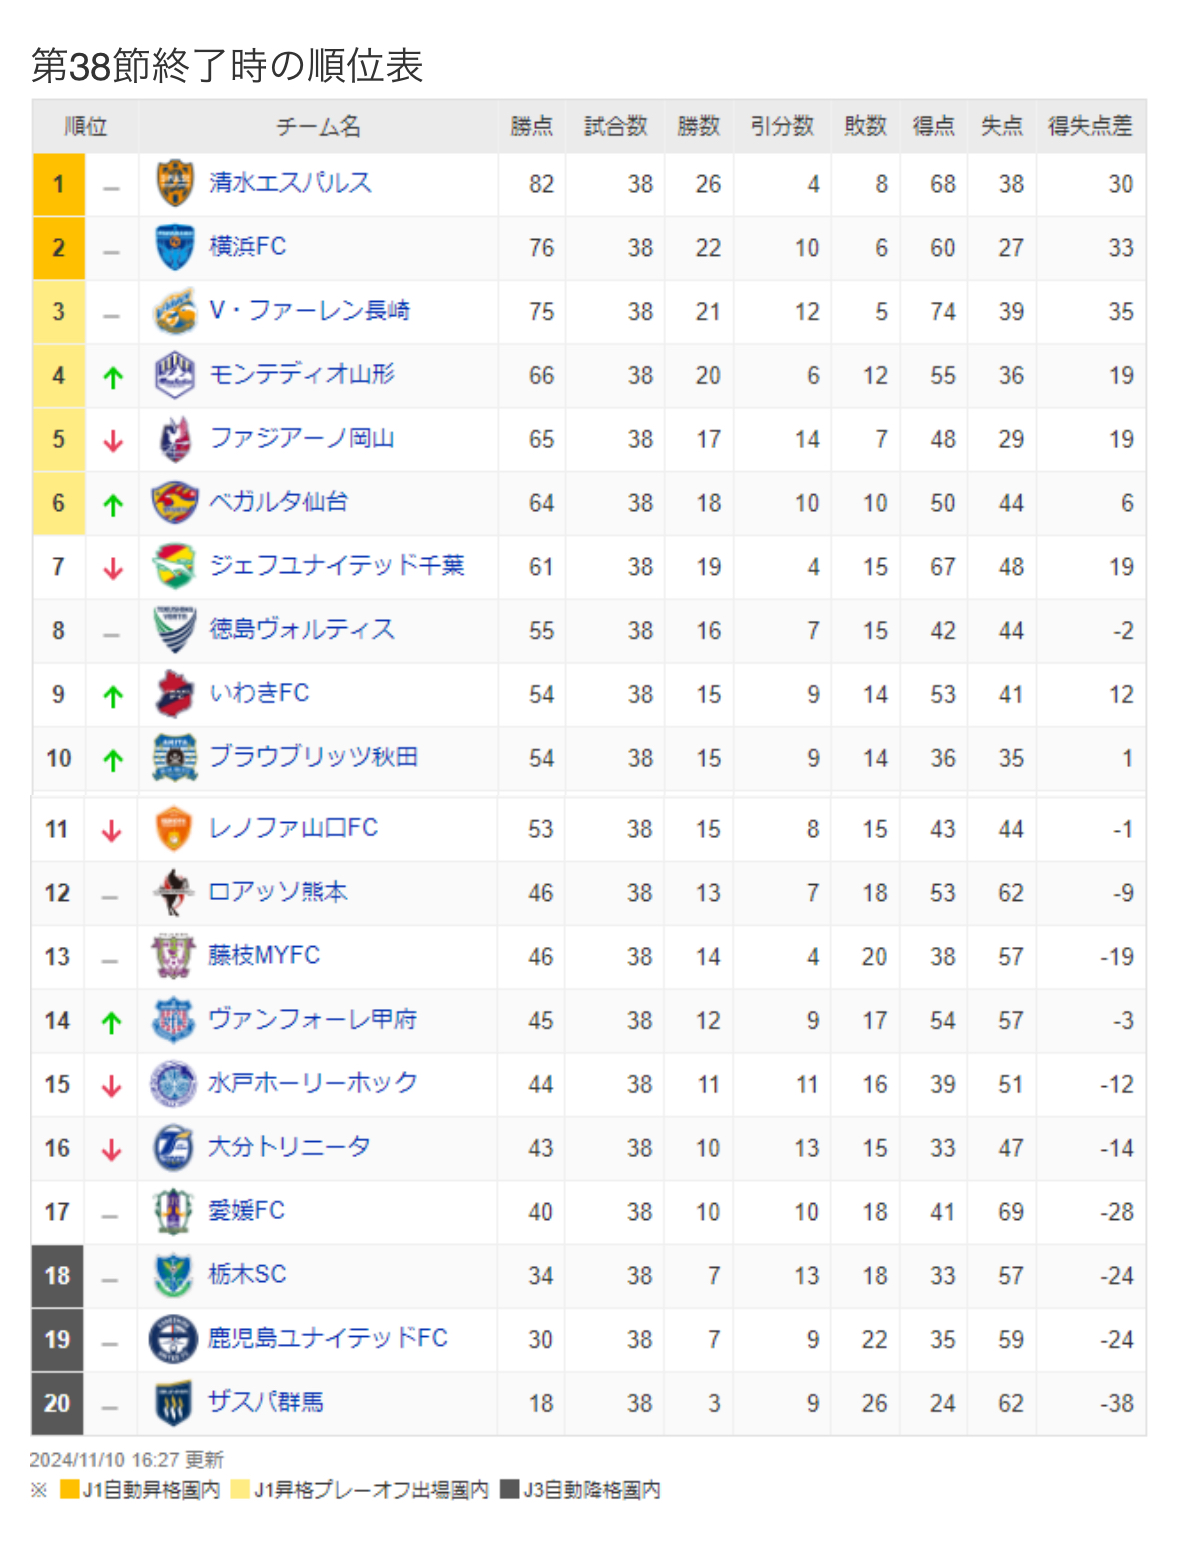Click the Vegalta Sendai team crest

click(175, 503)
